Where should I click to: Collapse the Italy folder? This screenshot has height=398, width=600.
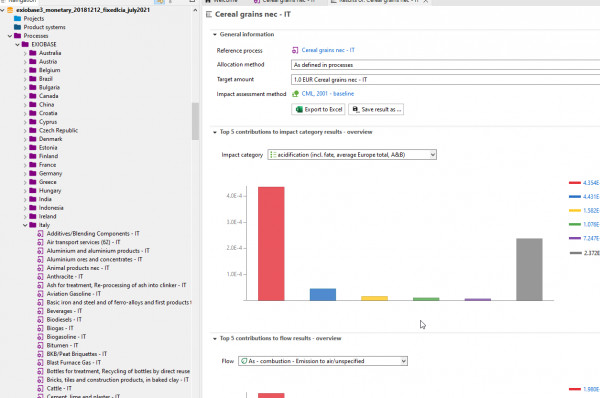(25, 225)
